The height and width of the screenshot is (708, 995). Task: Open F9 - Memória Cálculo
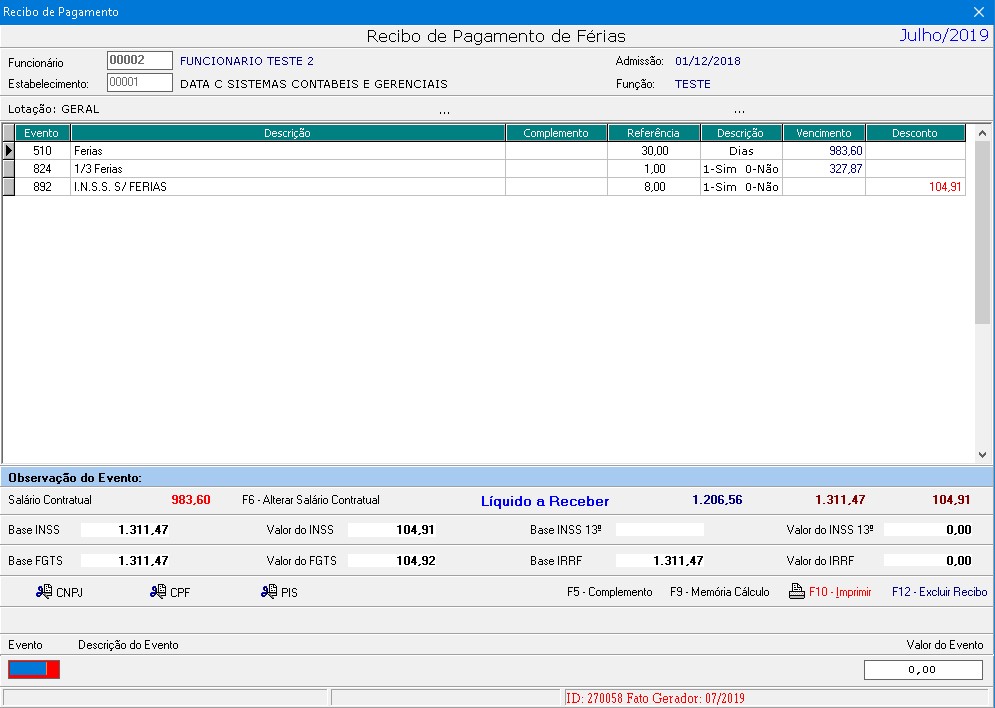coord(719,592)
